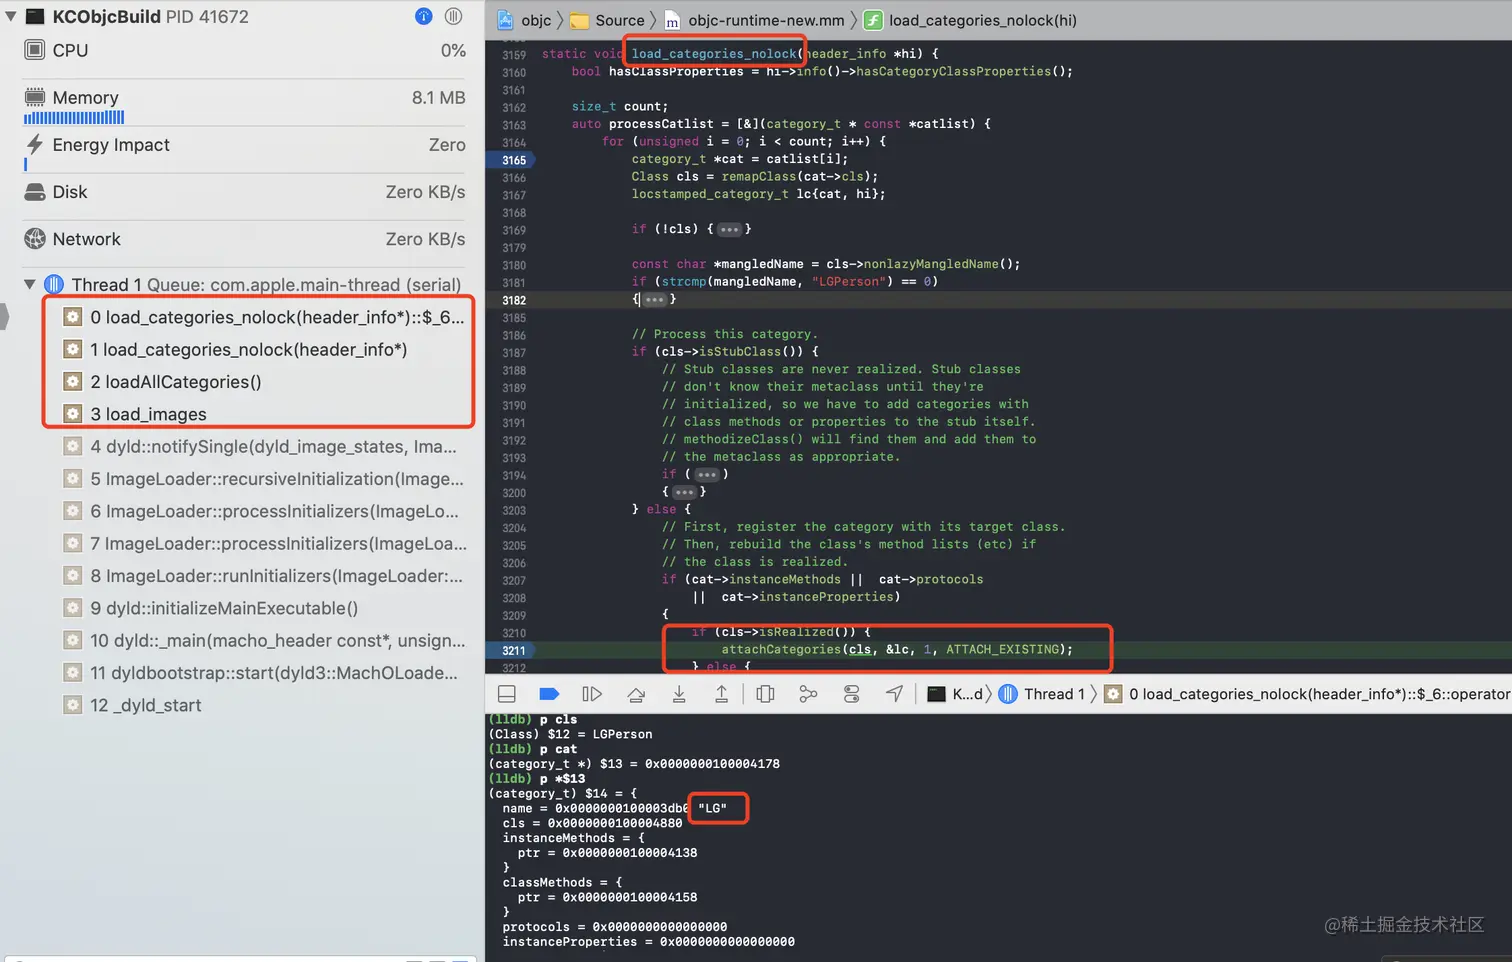Click the CPU chip icon
This screenshot has height=962, width=1512.
coord(35,50)
